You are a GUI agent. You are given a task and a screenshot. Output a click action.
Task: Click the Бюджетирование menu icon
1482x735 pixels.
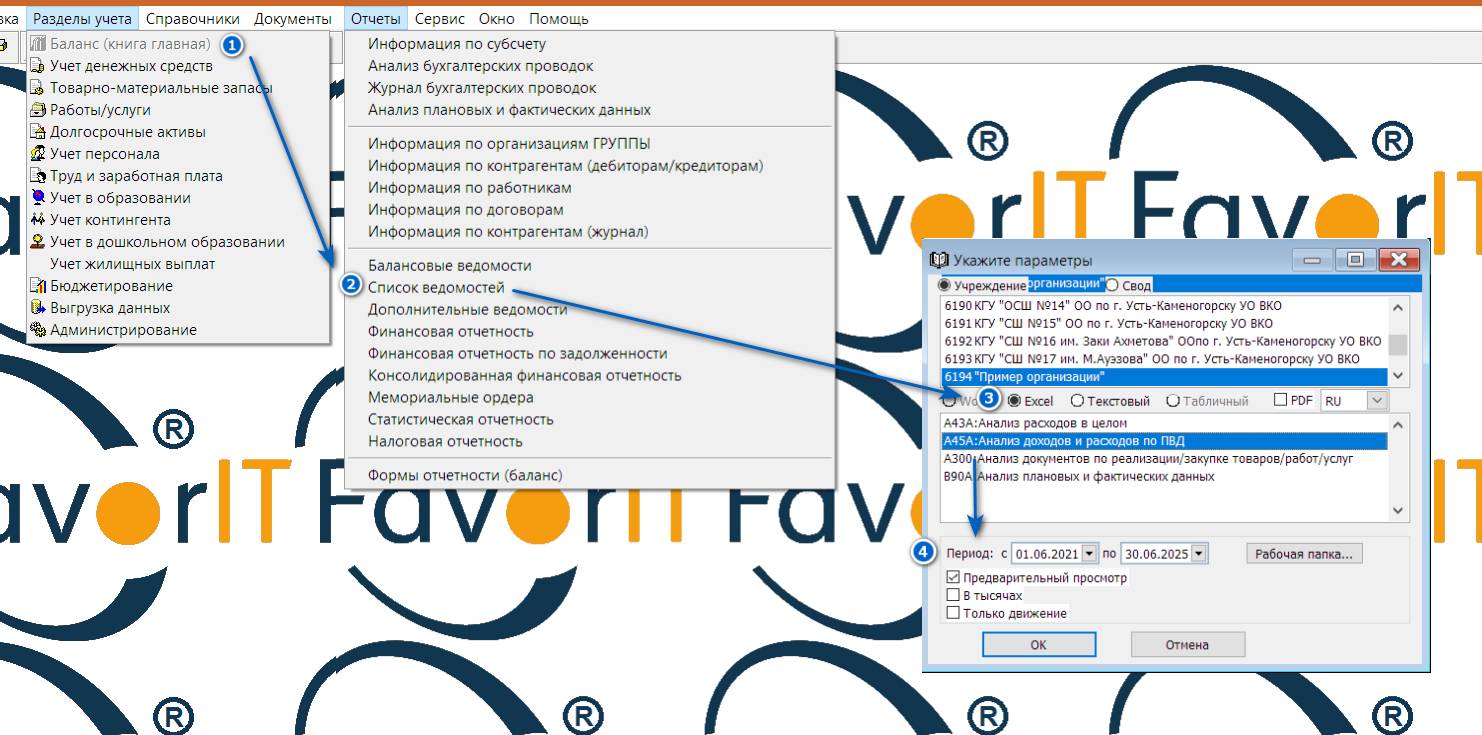pyautogui.click(x=39, y=286)
